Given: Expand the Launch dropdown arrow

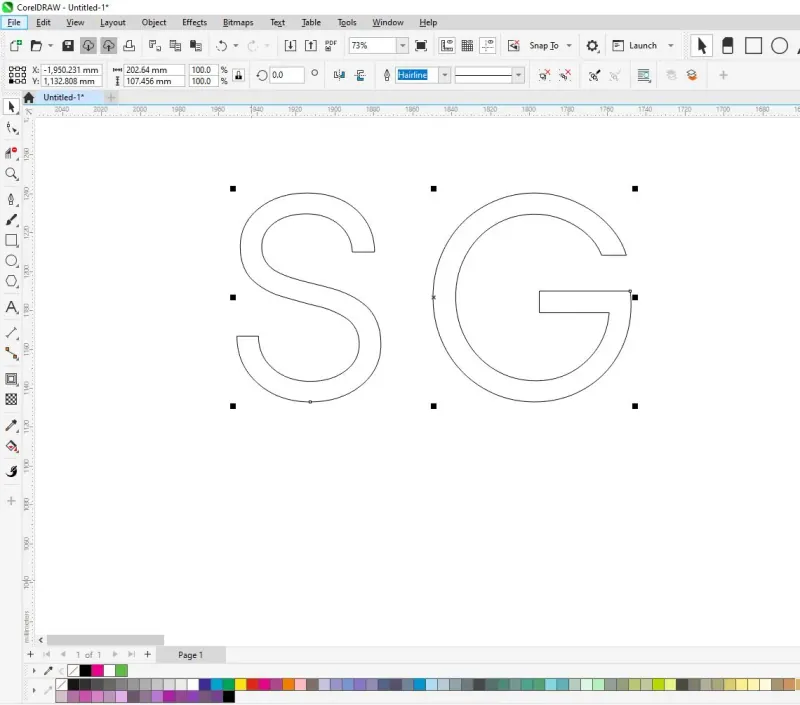Looking at the screenshot, I should click(670, 45).
